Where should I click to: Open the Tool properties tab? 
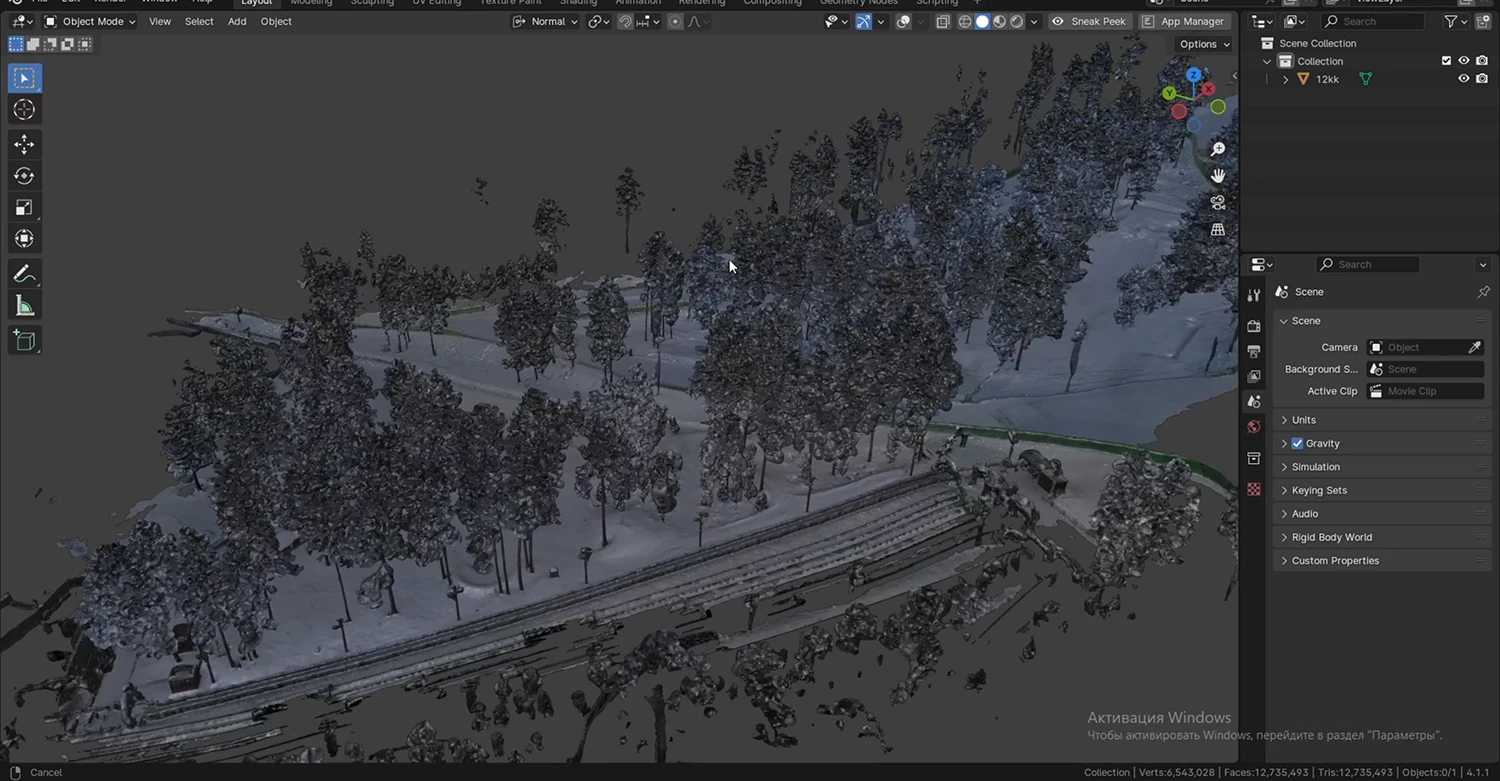[x=1254, y=295]
